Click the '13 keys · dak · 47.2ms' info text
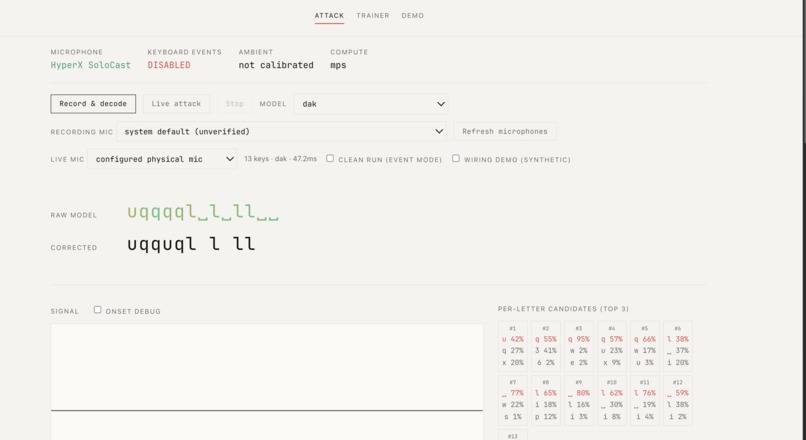 [281, 159]
